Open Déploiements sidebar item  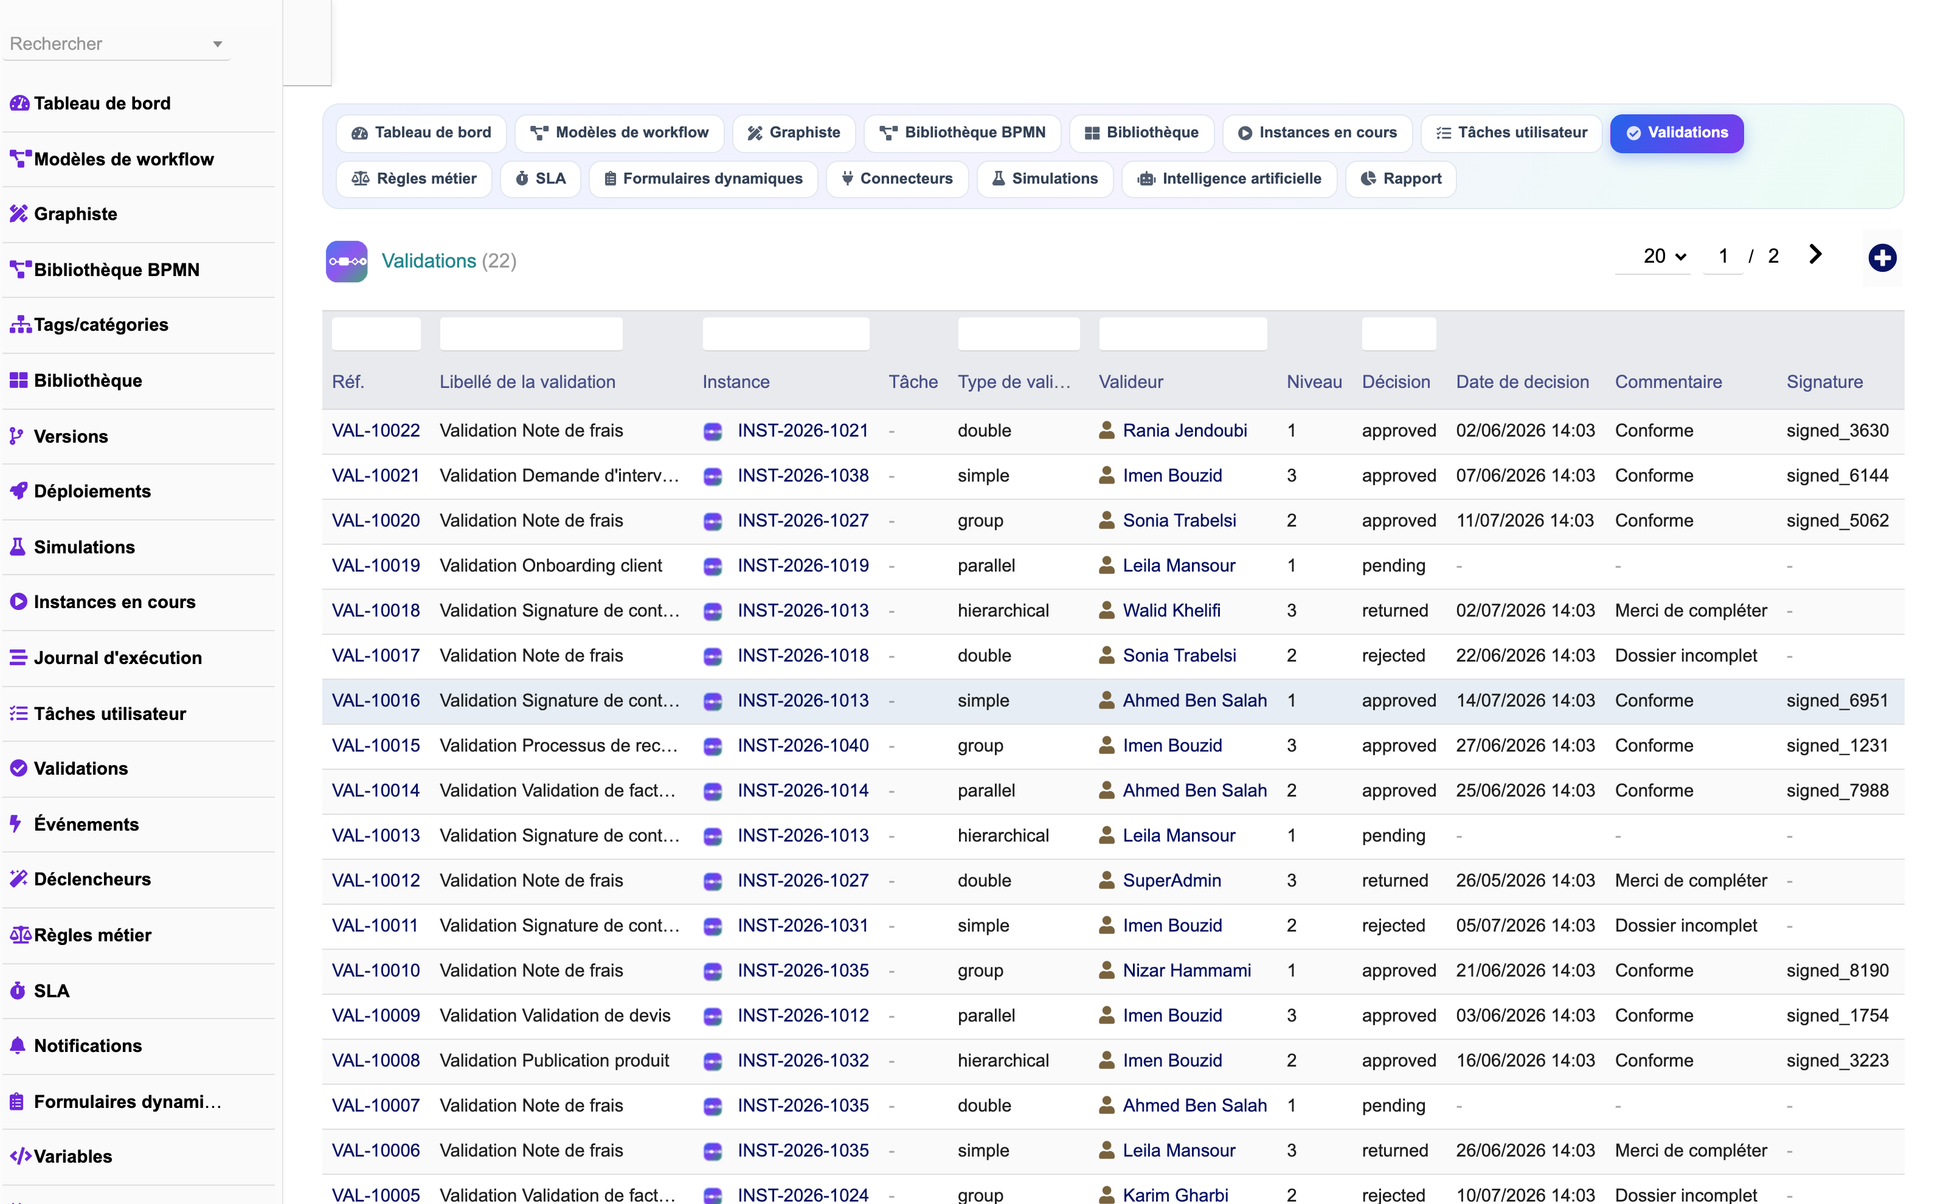[80, 492]
